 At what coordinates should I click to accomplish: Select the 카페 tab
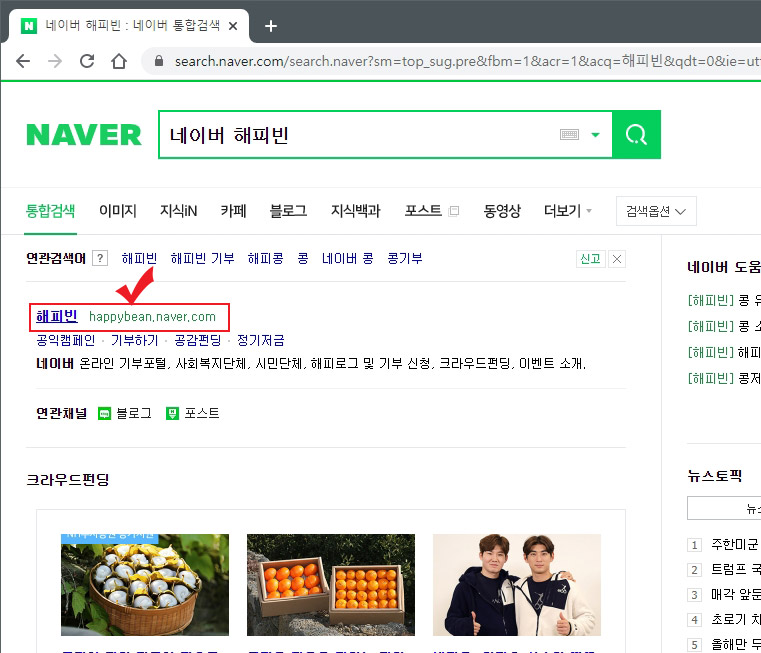click(233, 211)
